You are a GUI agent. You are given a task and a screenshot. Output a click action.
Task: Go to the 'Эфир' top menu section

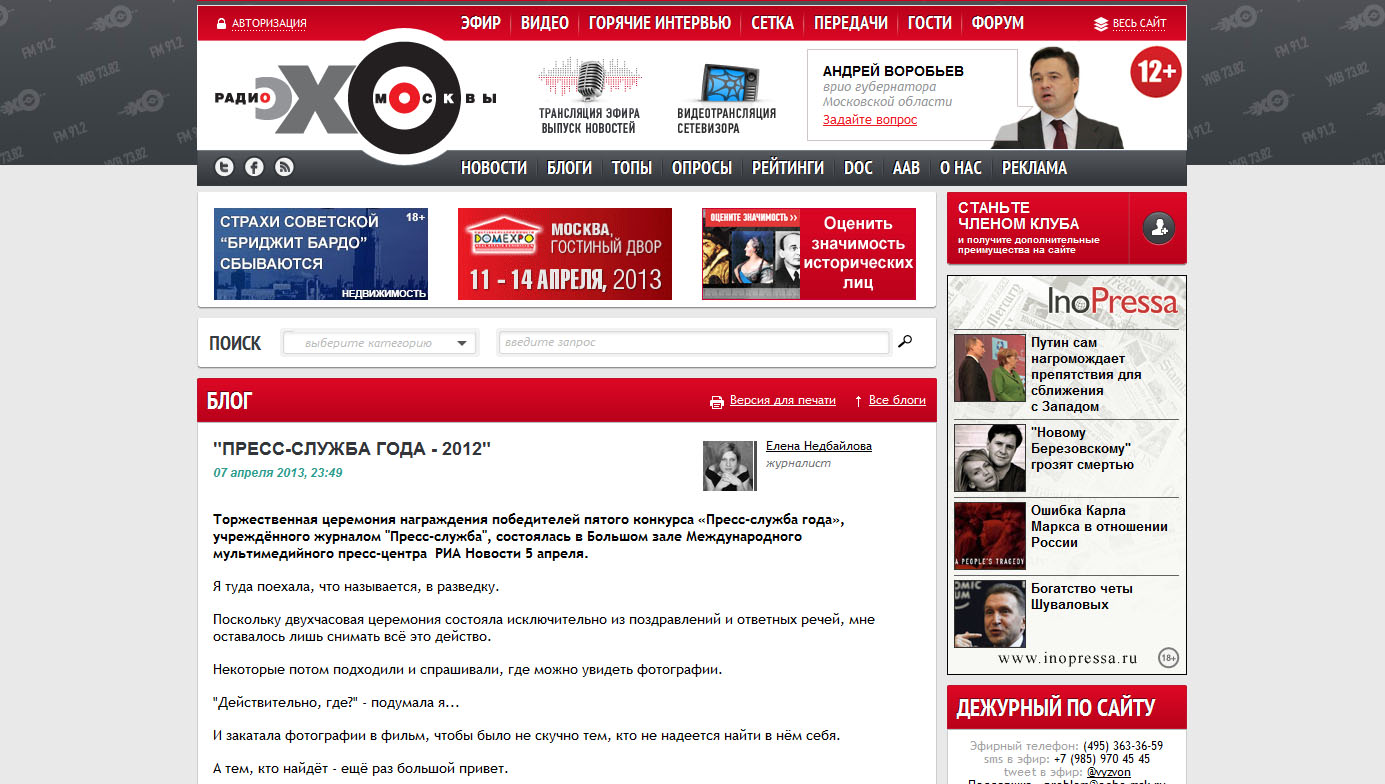pos(480,23)
